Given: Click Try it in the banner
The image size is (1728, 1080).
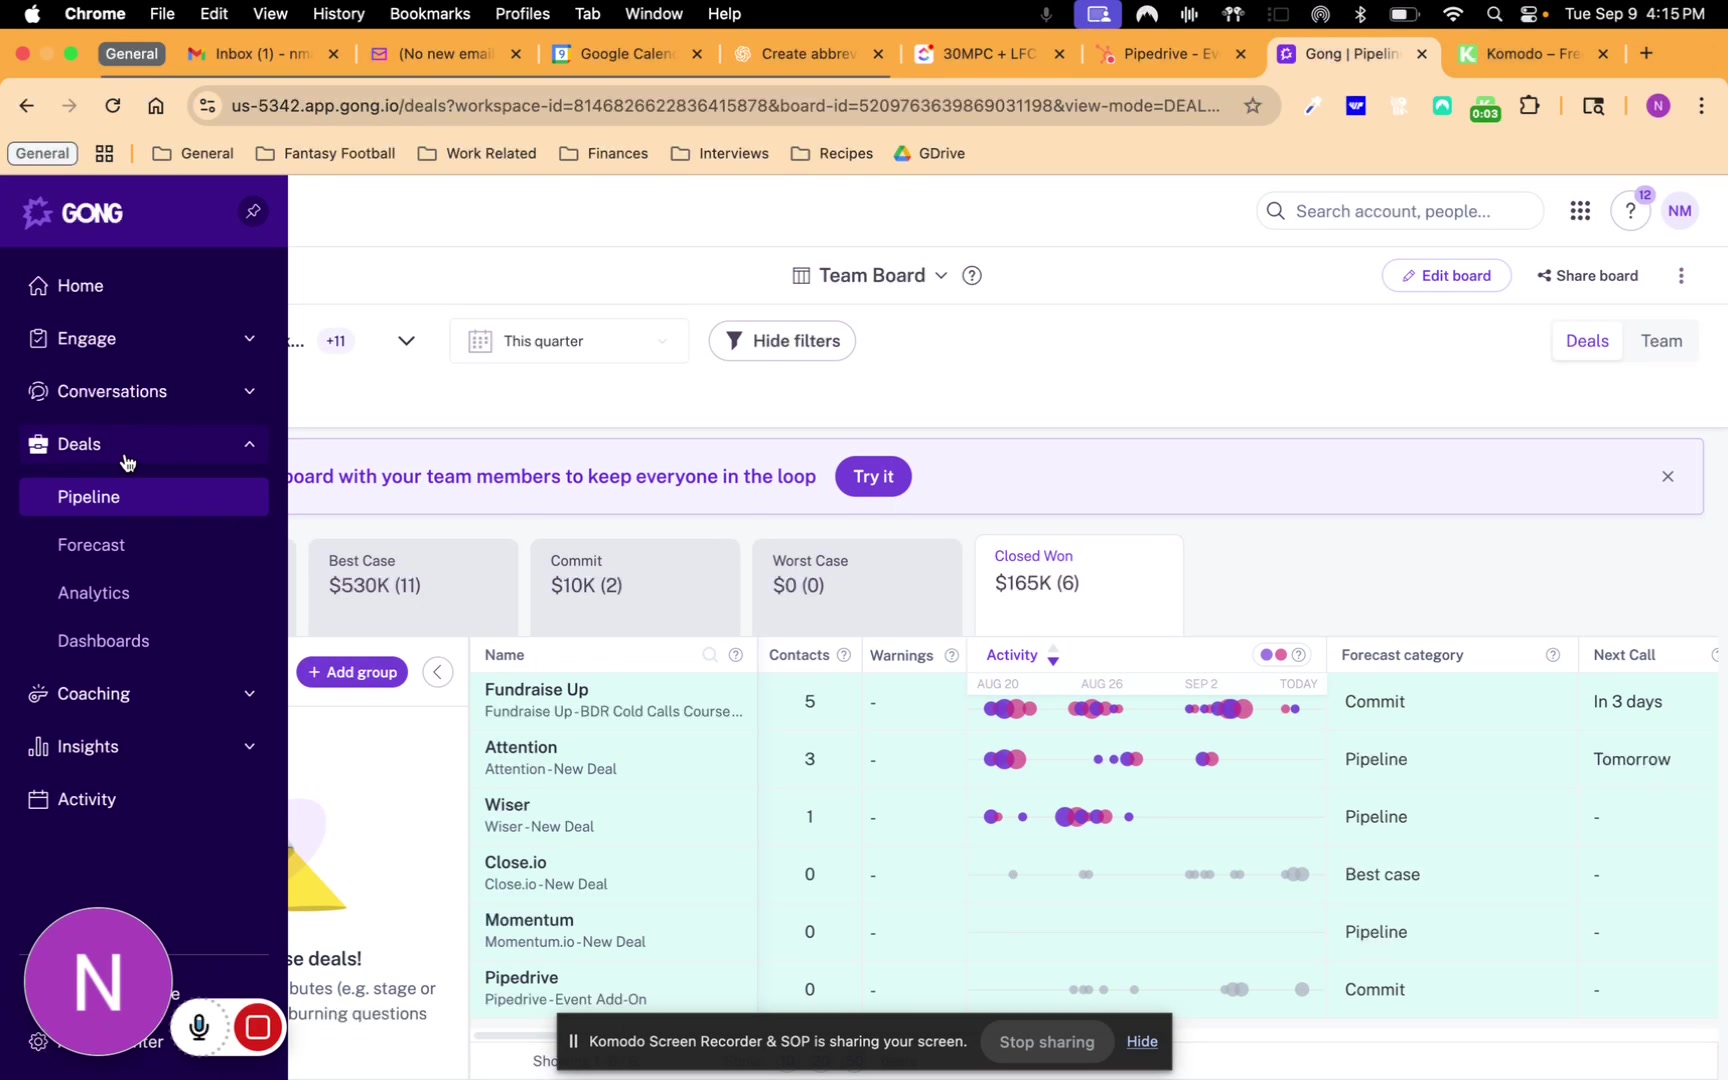Looking at the screenshot, I should (x=873, y=476).
